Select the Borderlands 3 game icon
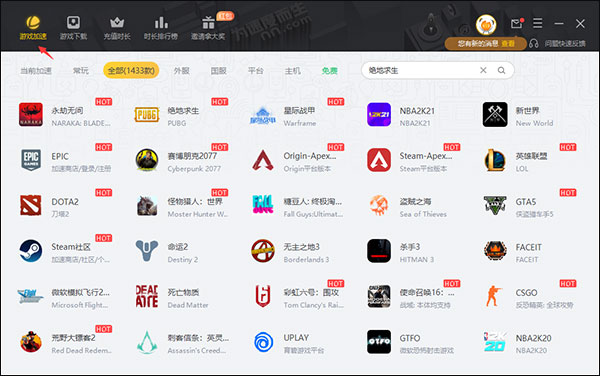Image resolution: width=600 pixels, height=376 pixels. 263,251
